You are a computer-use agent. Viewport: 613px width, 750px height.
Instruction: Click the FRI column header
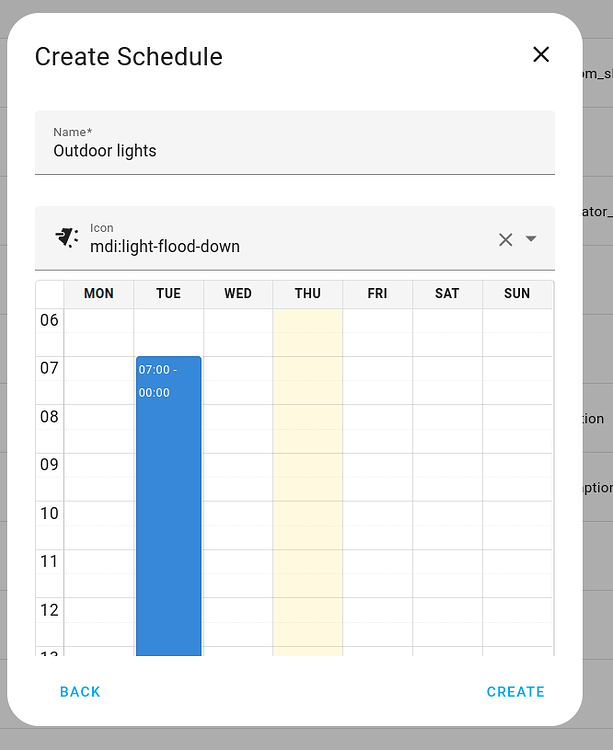click(x=377, y=294)
